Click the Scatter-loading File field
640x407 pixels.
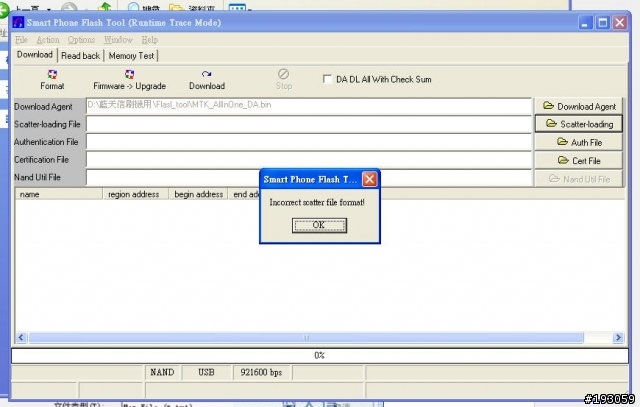click(309, 124)
